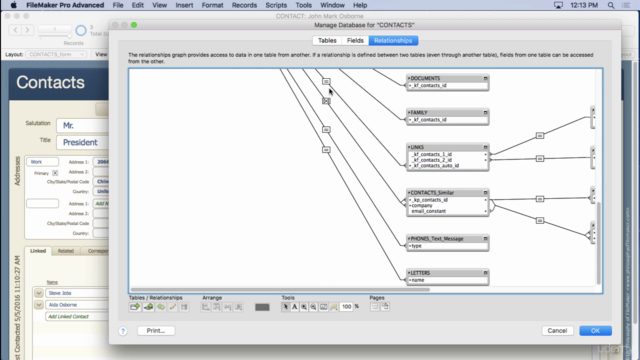
Task: Click the relationship box between LINKS's _kf_contacts_1_id and the cut-off right table
Action: coord(540,136)
